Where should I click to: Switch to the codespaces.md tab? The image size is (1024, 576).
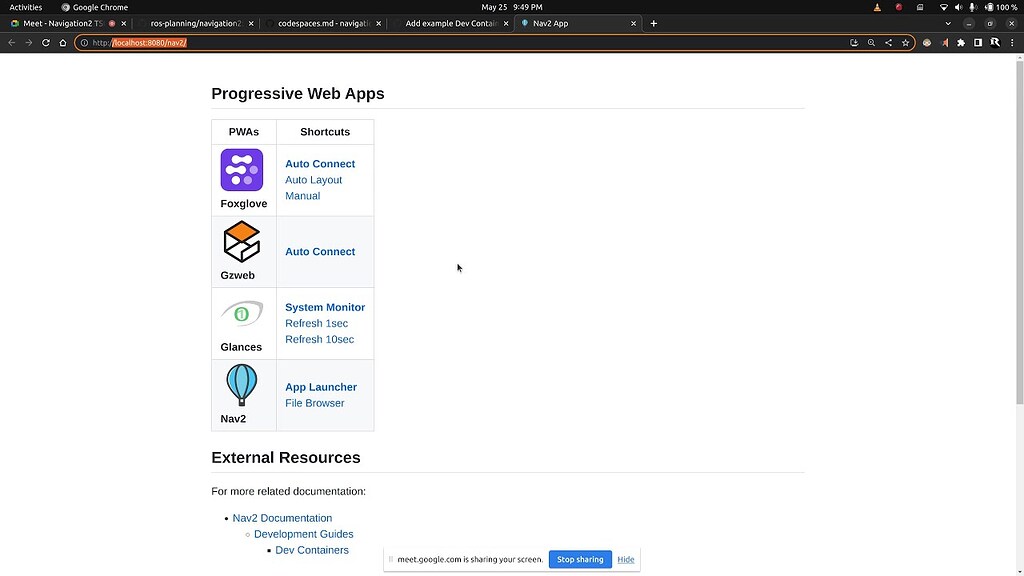(x=323, y=24)
